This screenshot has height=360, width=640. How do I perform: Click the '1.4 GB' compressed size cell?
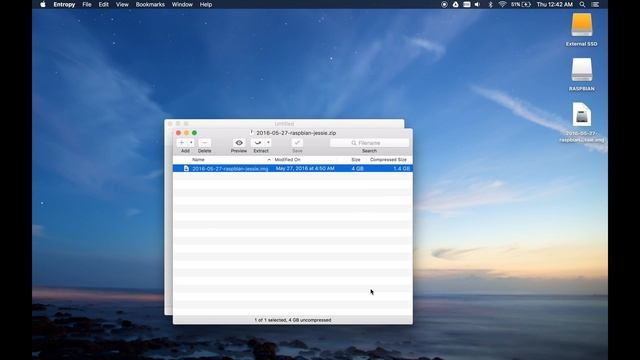tap(402, 168)
